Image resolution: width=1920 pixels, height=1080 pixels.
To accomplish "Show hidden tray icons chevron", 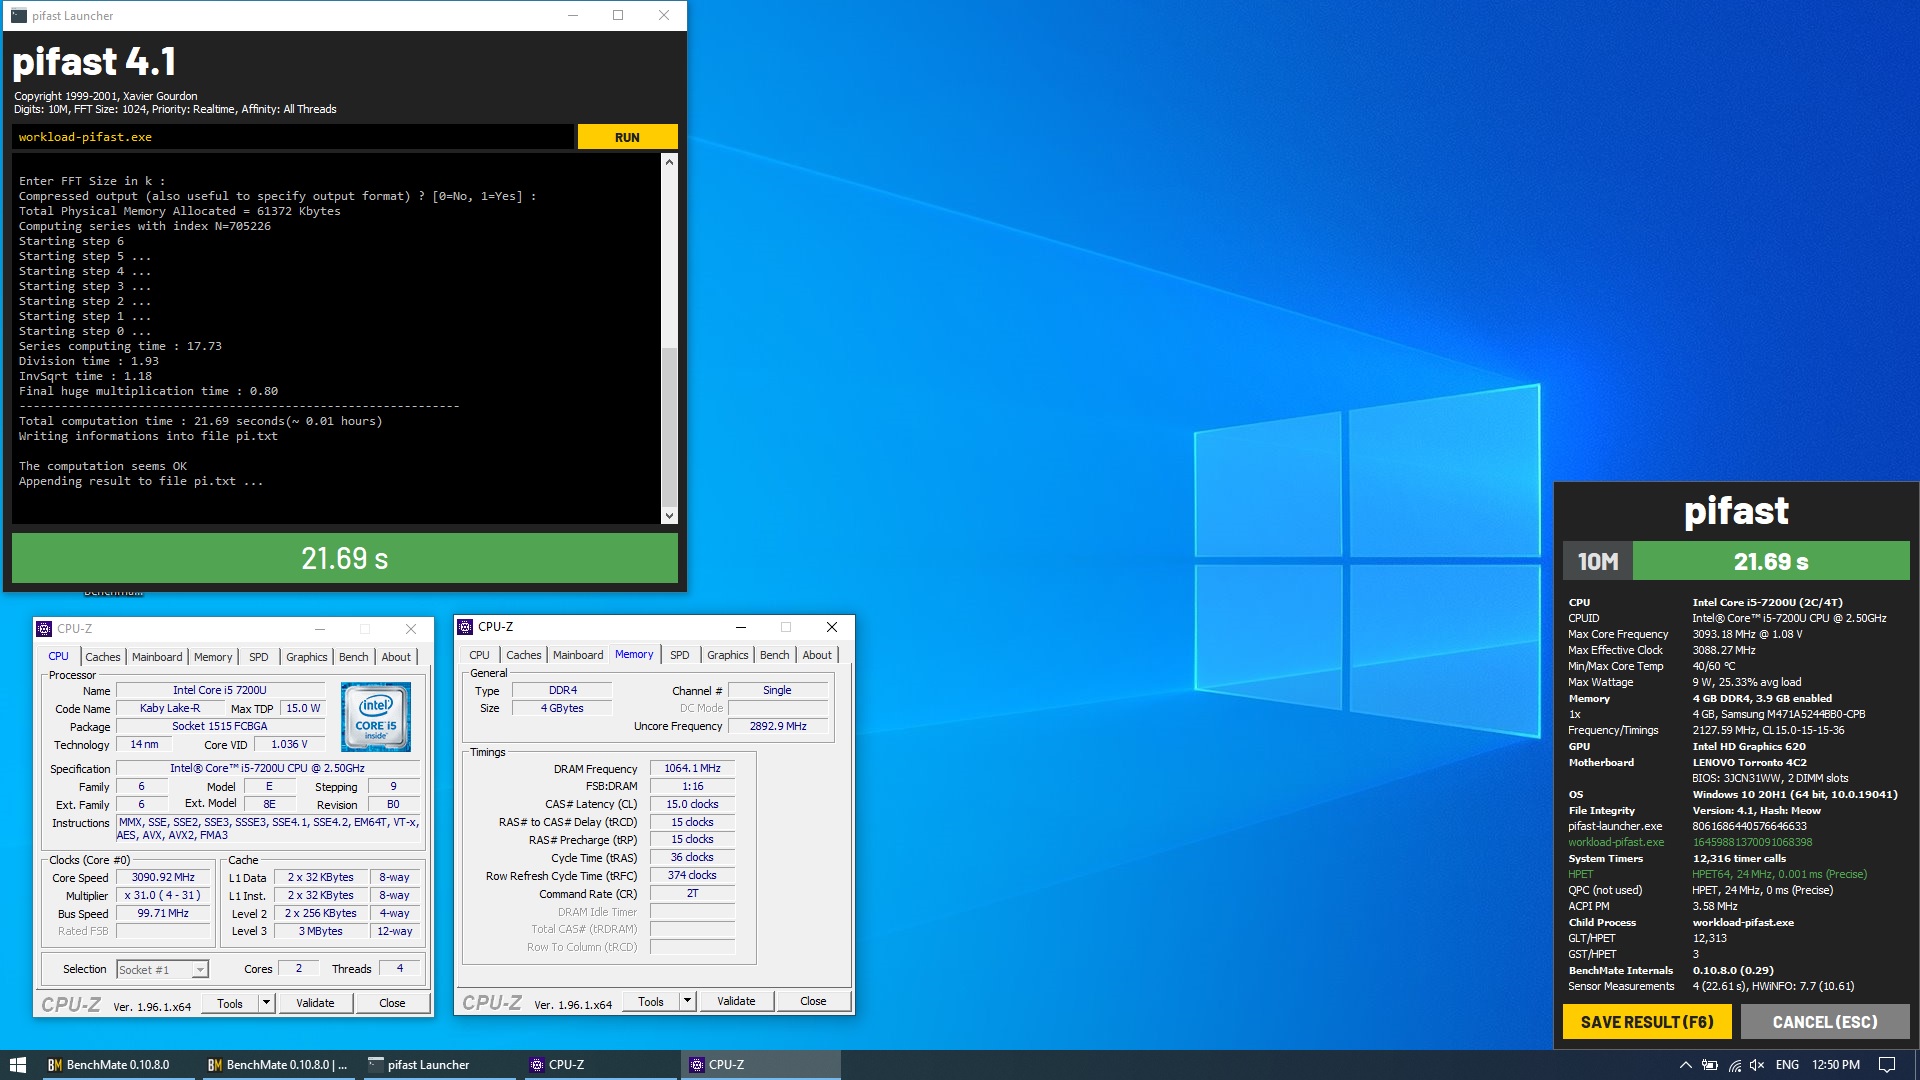I will (1685, 1065).
